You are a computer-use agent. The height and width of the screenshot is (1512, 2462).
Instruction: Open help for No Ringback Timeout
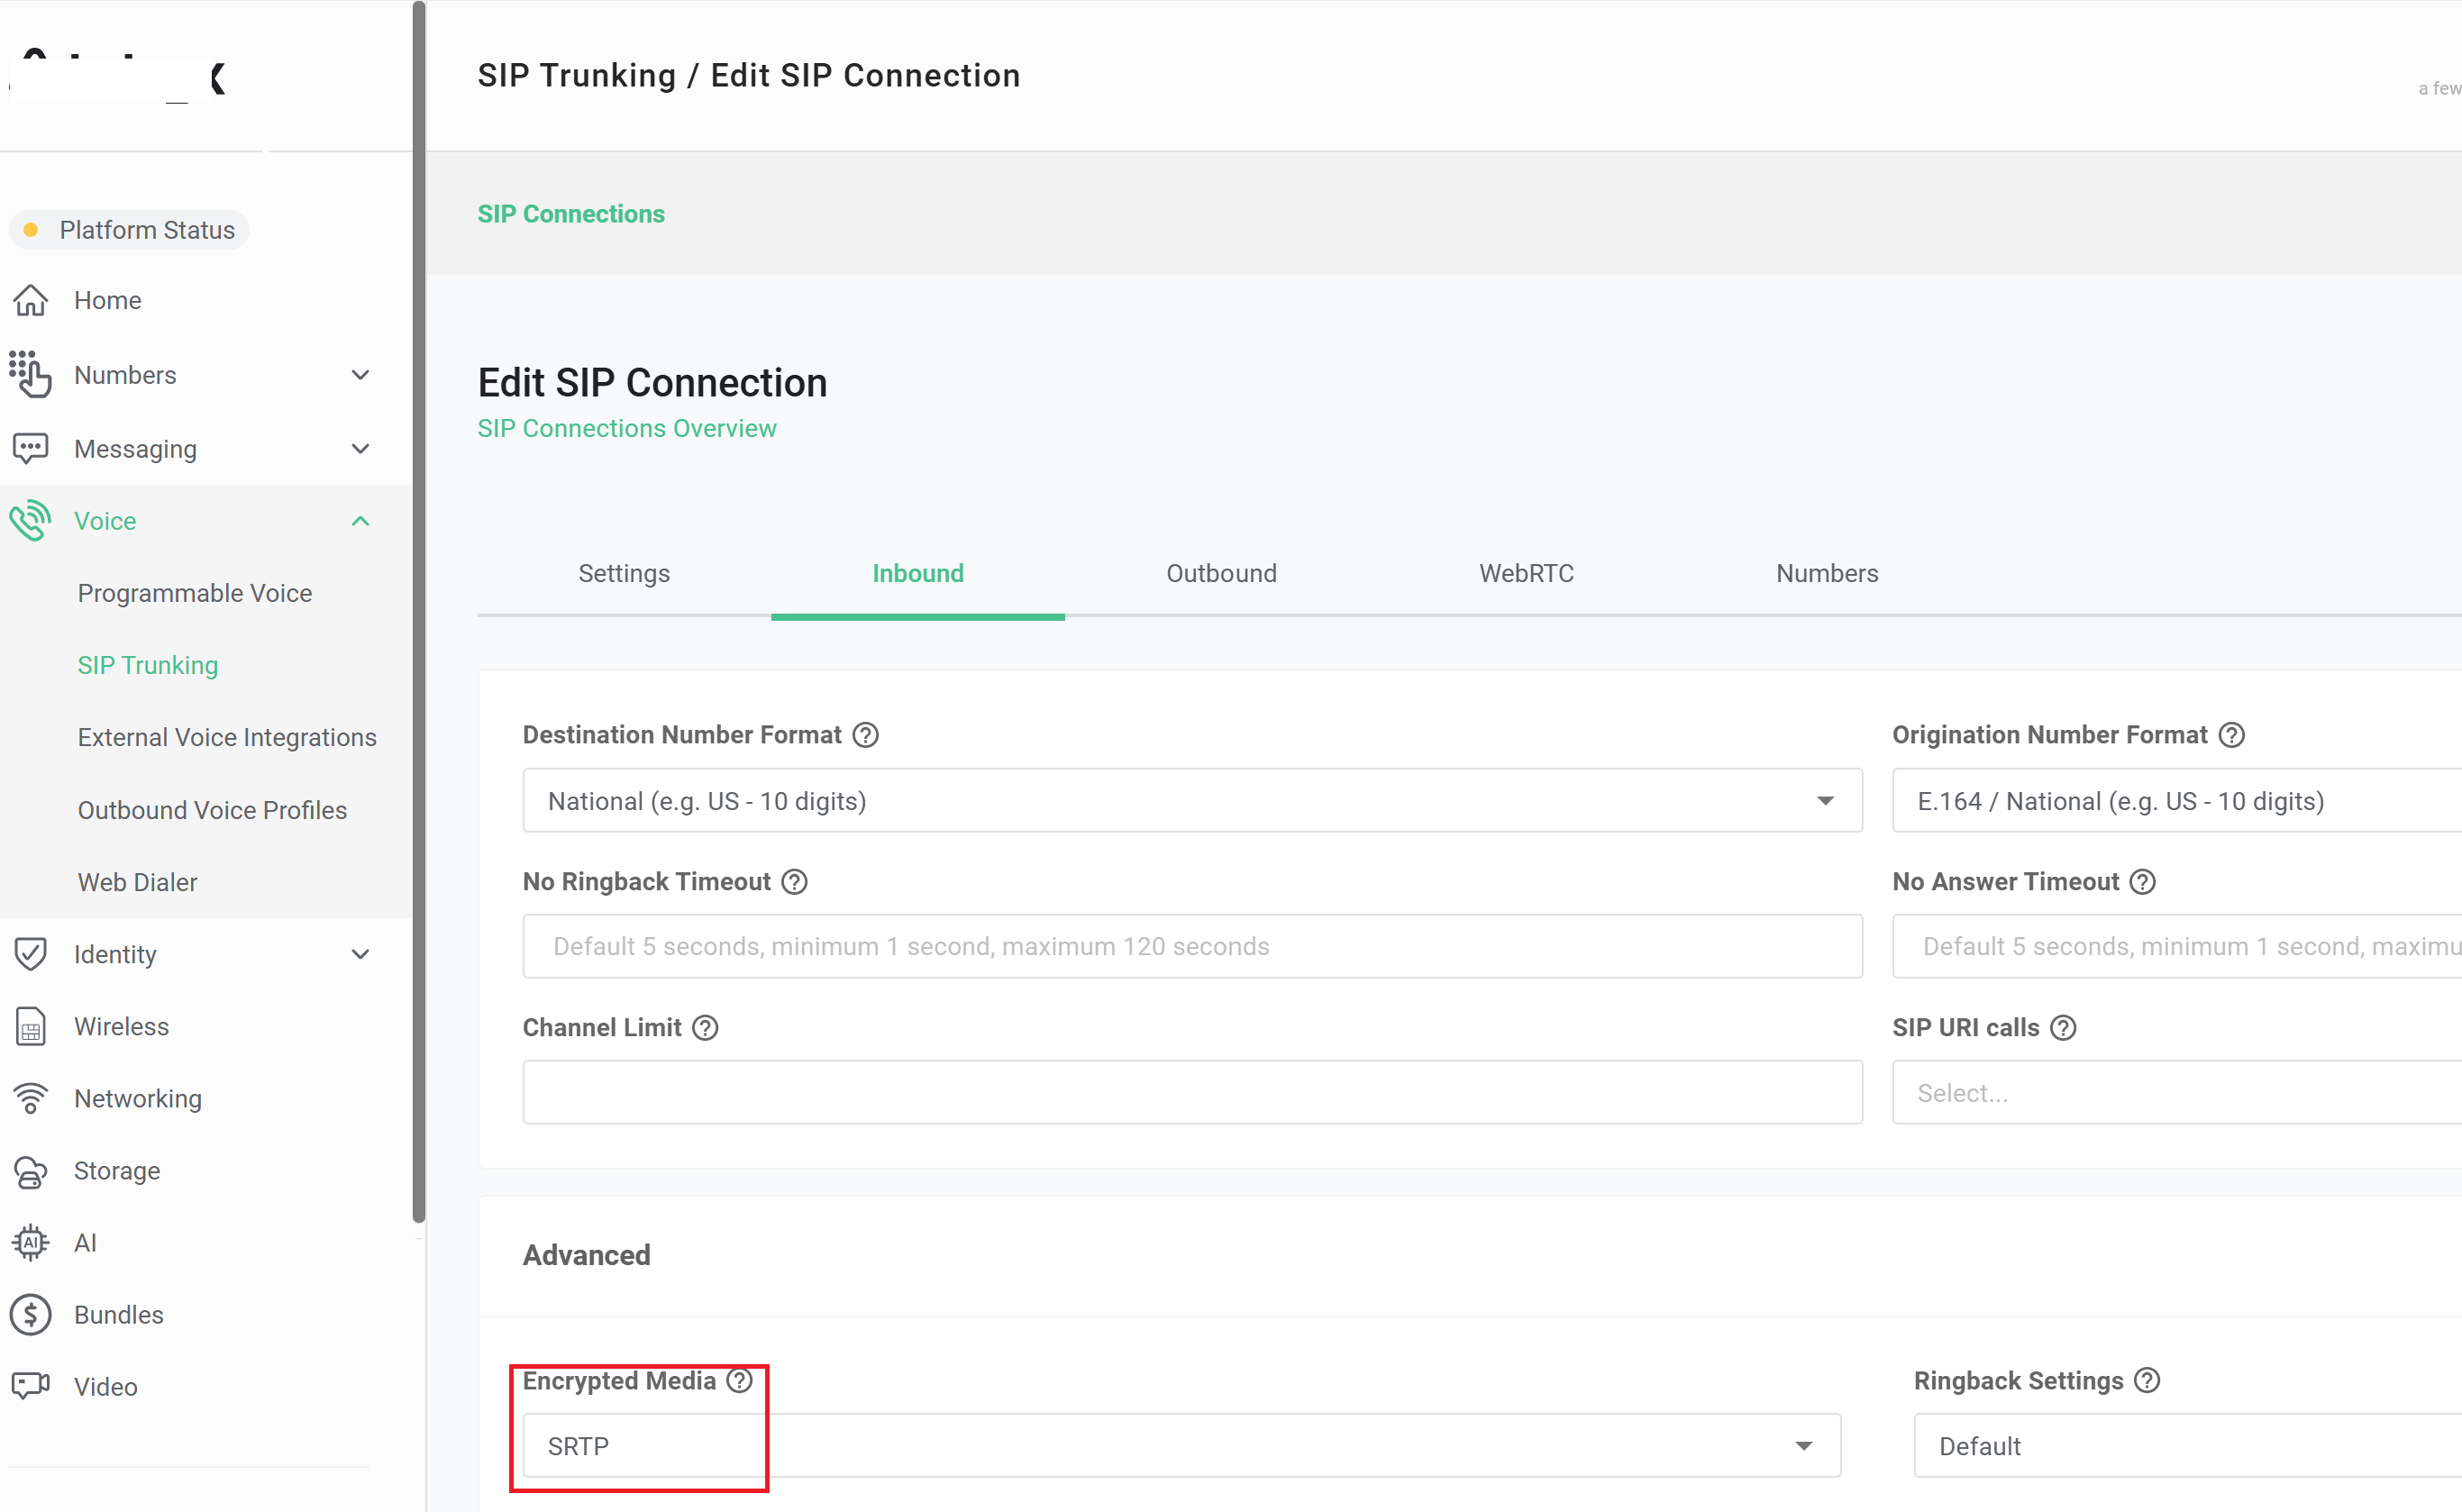795,882
